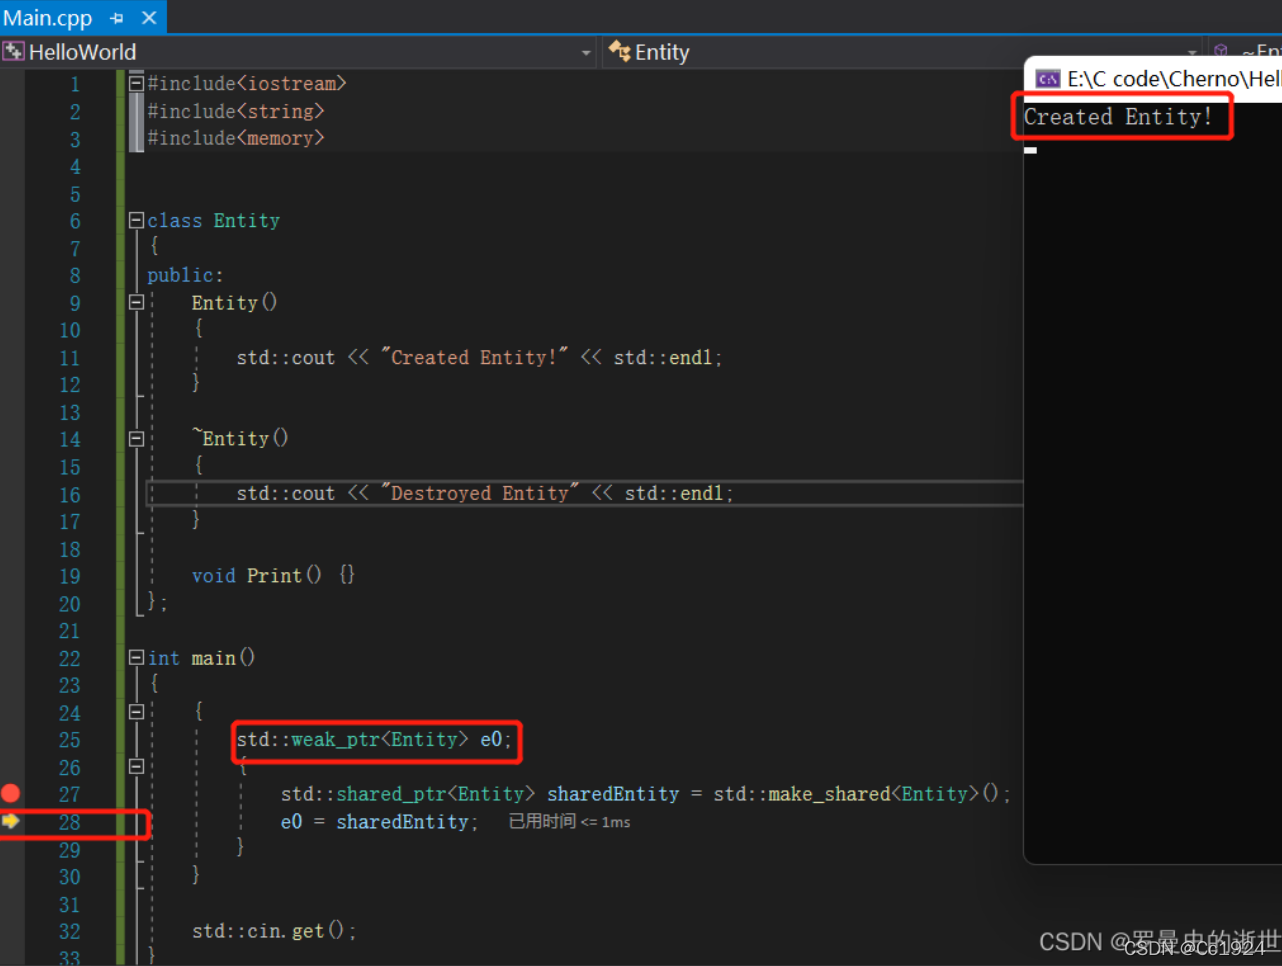The width and height of the screenshot is (1282, 966).
Task: Remove the breakpoint on line 27
Action: (x=11, y=793)
